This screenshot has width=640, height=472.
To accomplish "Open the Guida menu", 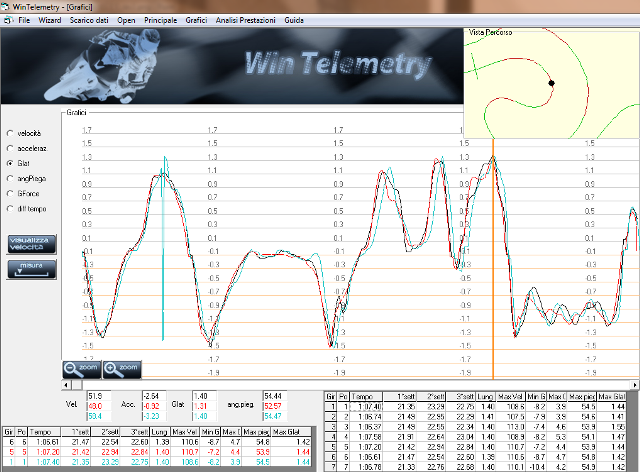I will click(x=294, y=20).
